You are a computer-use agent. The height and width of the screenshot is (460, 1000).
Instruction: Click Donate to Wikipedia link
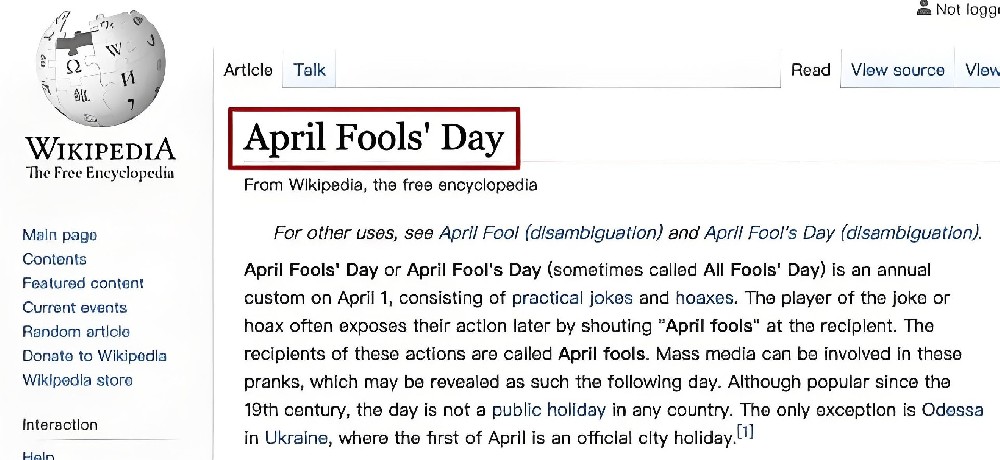[x=94, y=356]
